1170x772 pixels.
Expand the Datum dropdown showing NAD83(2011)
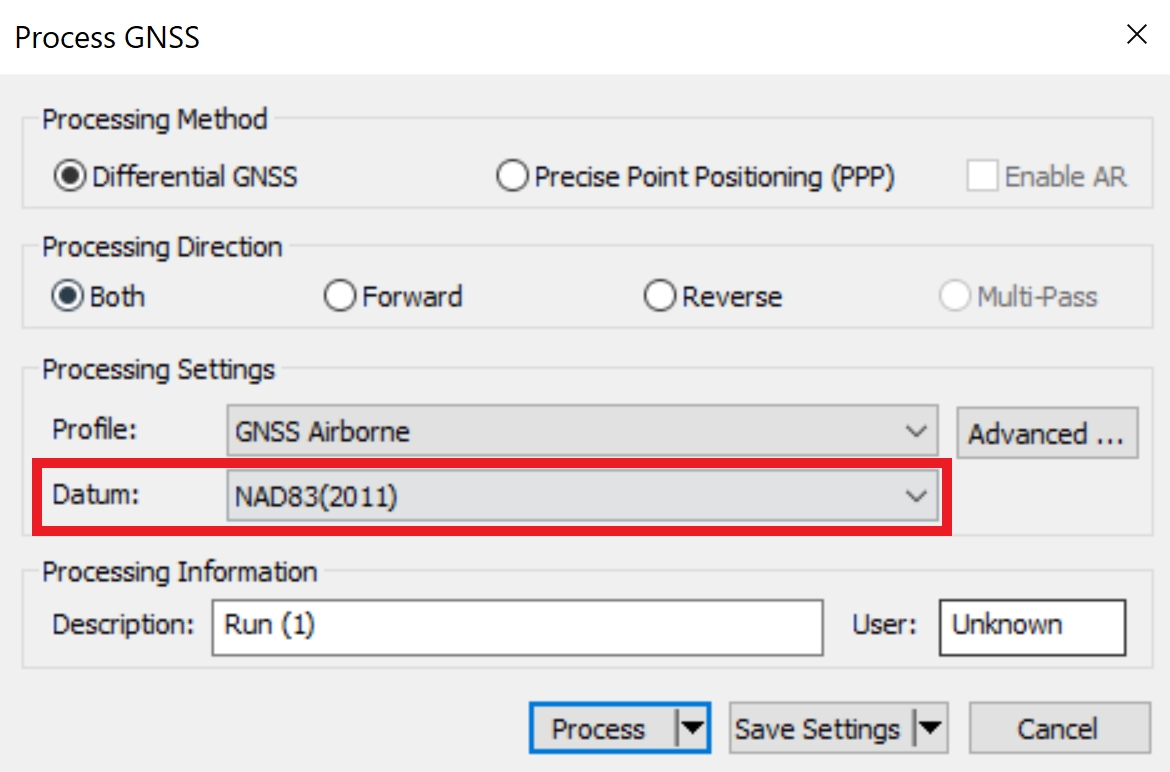(582, 497)
